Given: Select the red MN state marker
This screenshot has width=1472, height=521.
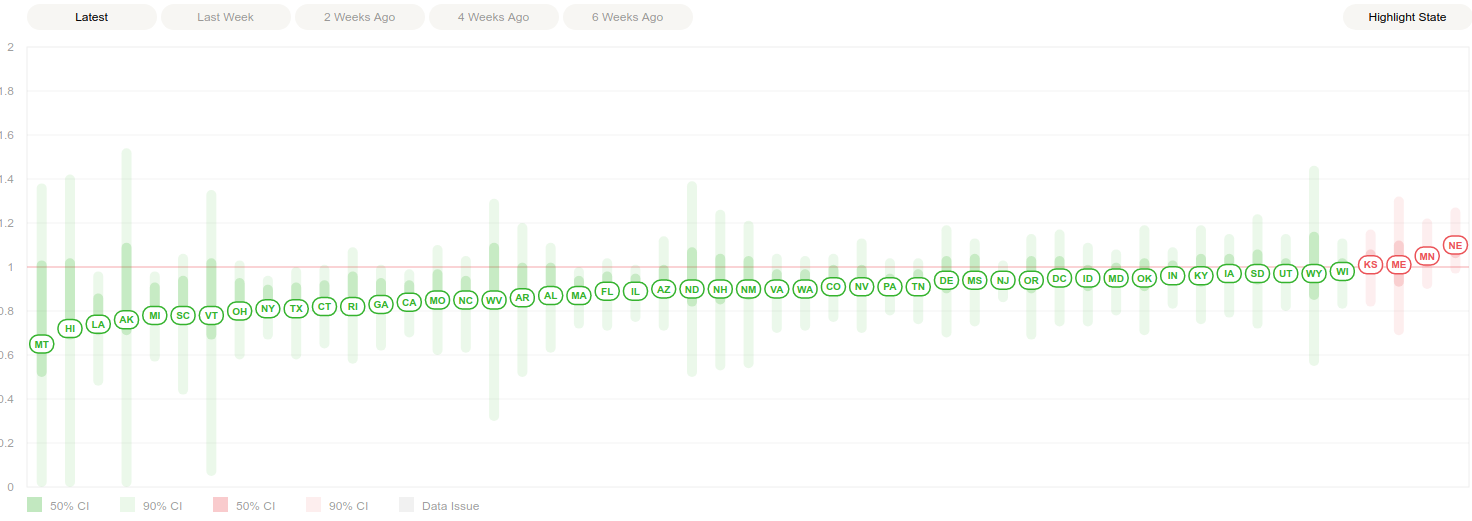Looking at the screenshot, I should click(x=1427, y=257).
